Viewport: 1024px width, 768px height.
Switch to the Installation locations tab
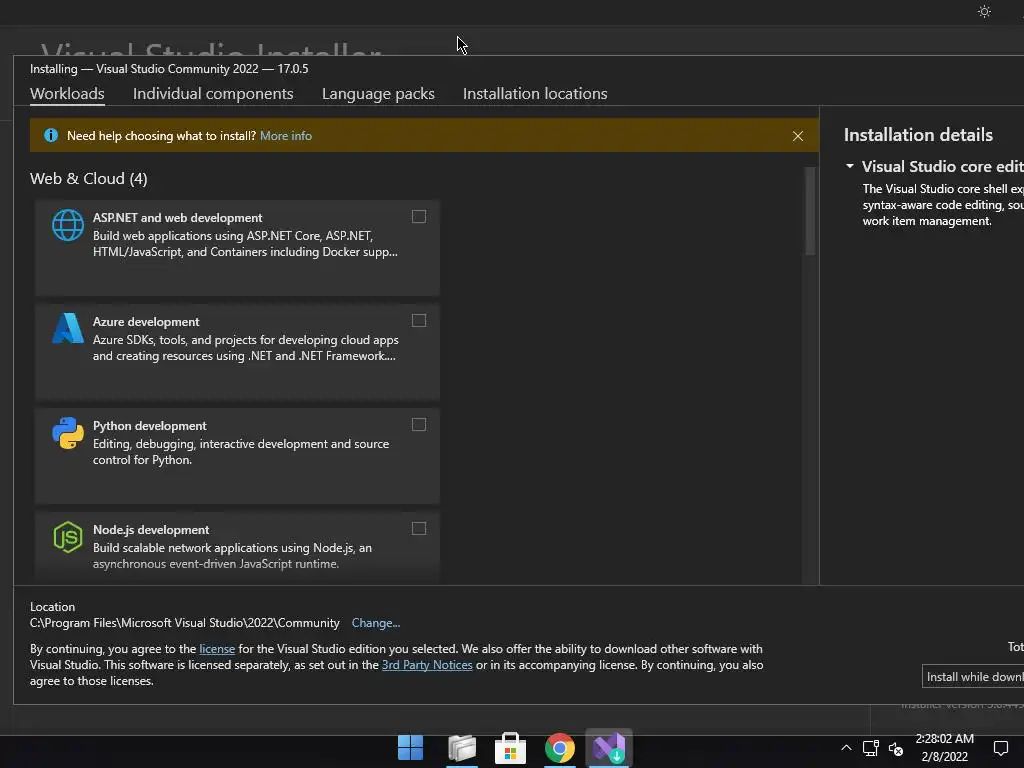(x=535, y=93)
